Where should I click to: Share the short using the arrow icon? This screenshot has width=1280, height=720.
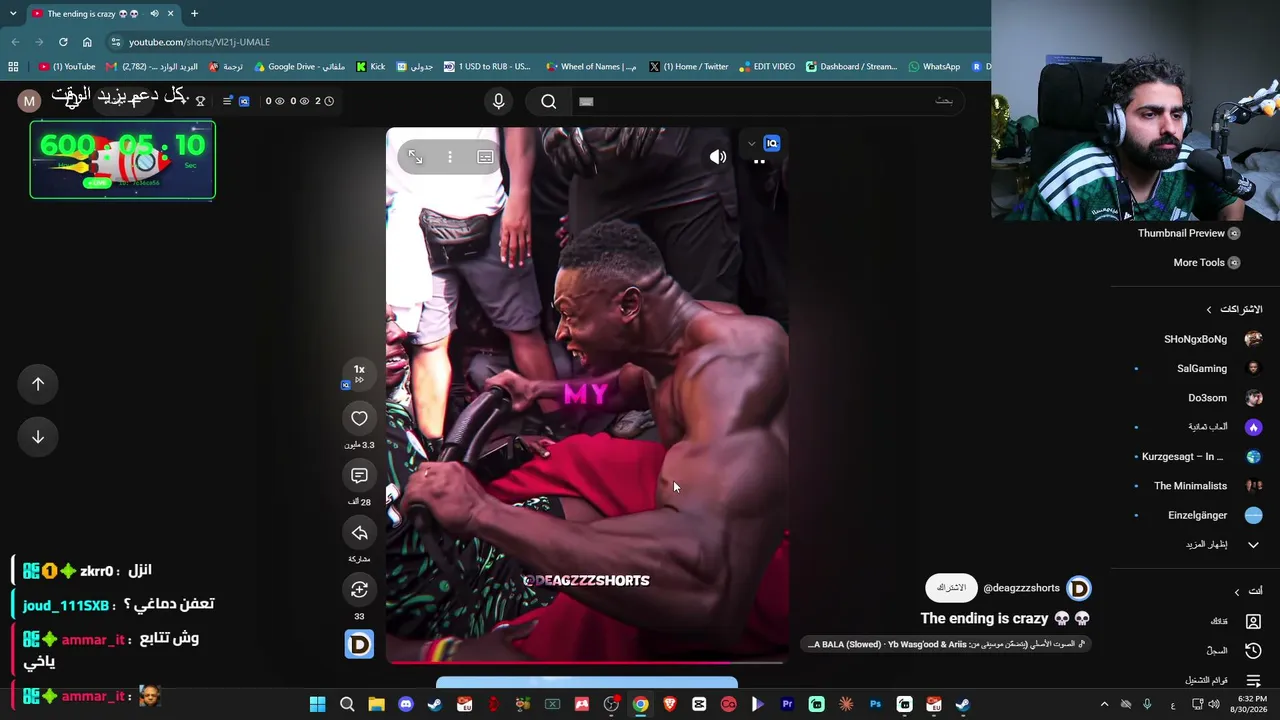359,533
